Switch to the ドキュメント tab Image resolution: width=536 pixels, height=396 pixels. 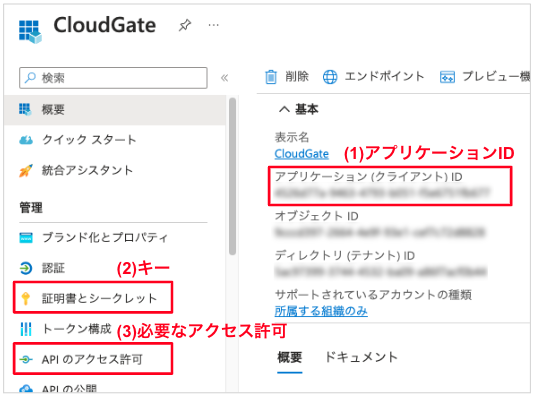361,357
